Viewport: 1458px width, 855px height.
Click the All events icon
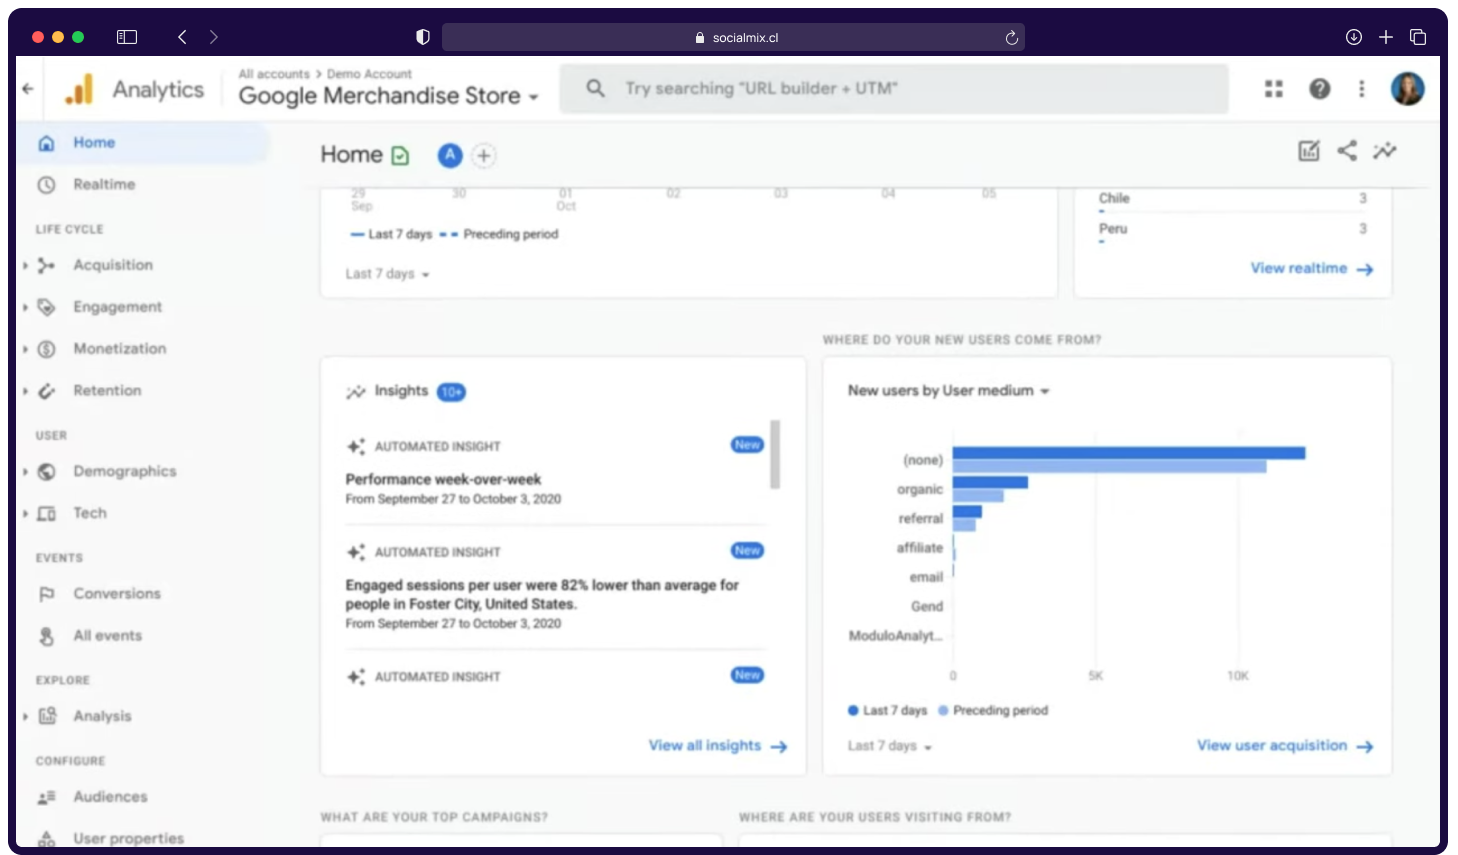(x=46, y=636)
